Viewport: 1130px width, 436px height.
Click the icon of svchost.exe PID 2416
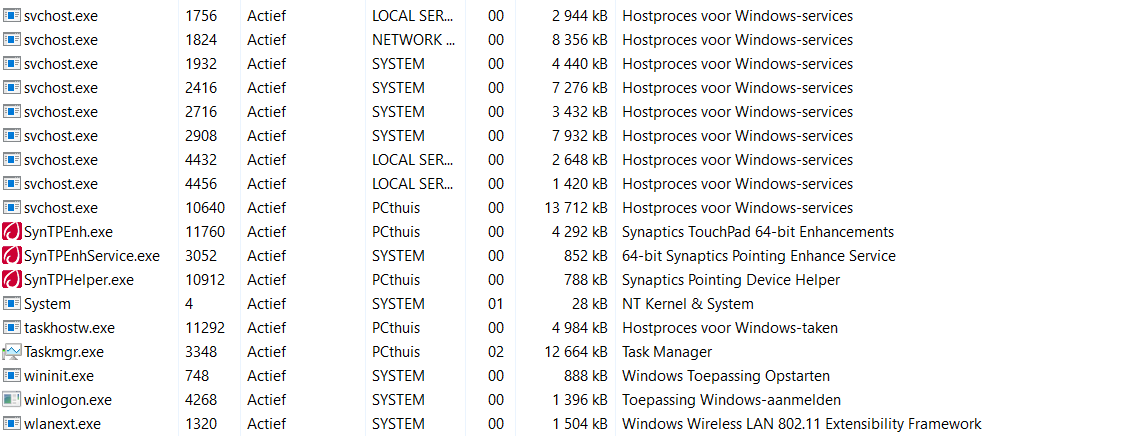[12, 88]
